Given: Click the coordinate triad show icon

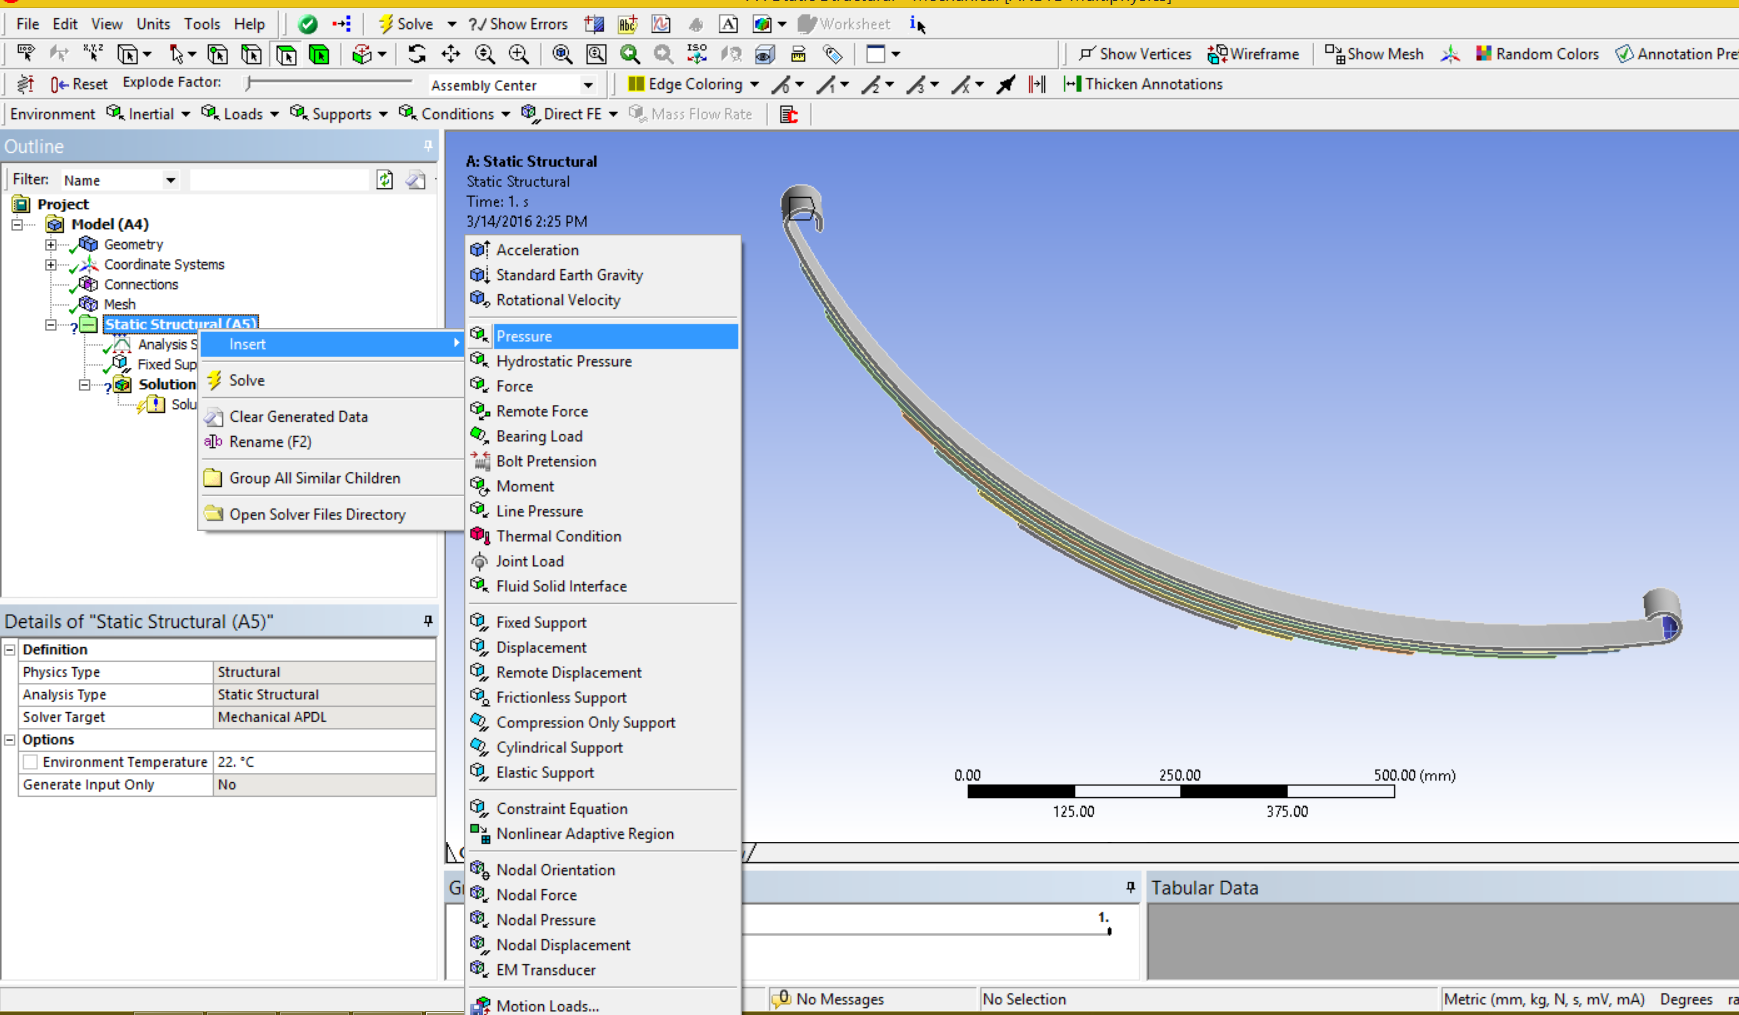Looking at the screenshot, I should (x=1450, y=54).
